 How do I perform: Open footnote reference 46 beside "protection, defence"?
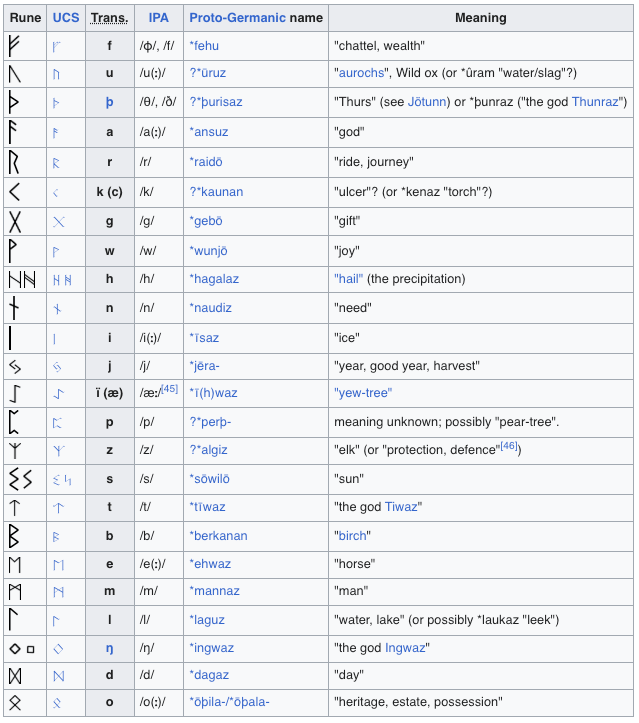point(508,446)
